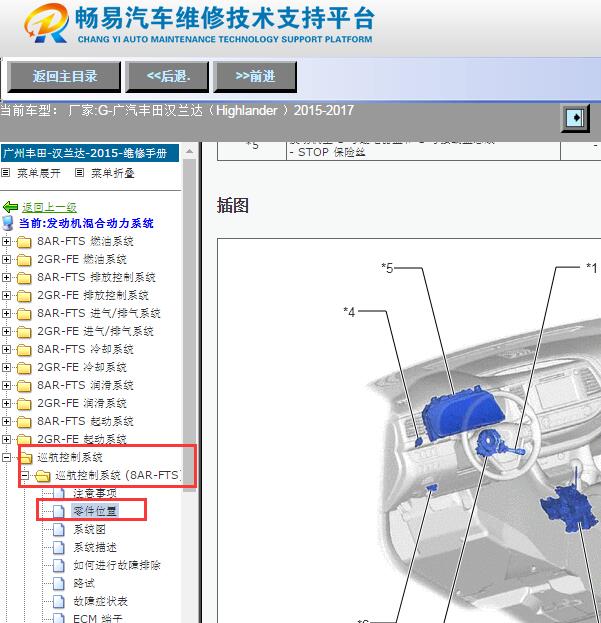Click the page icon beside 如何进行故障排除
Screen dimensions: 601x623
tap(59, 565)
